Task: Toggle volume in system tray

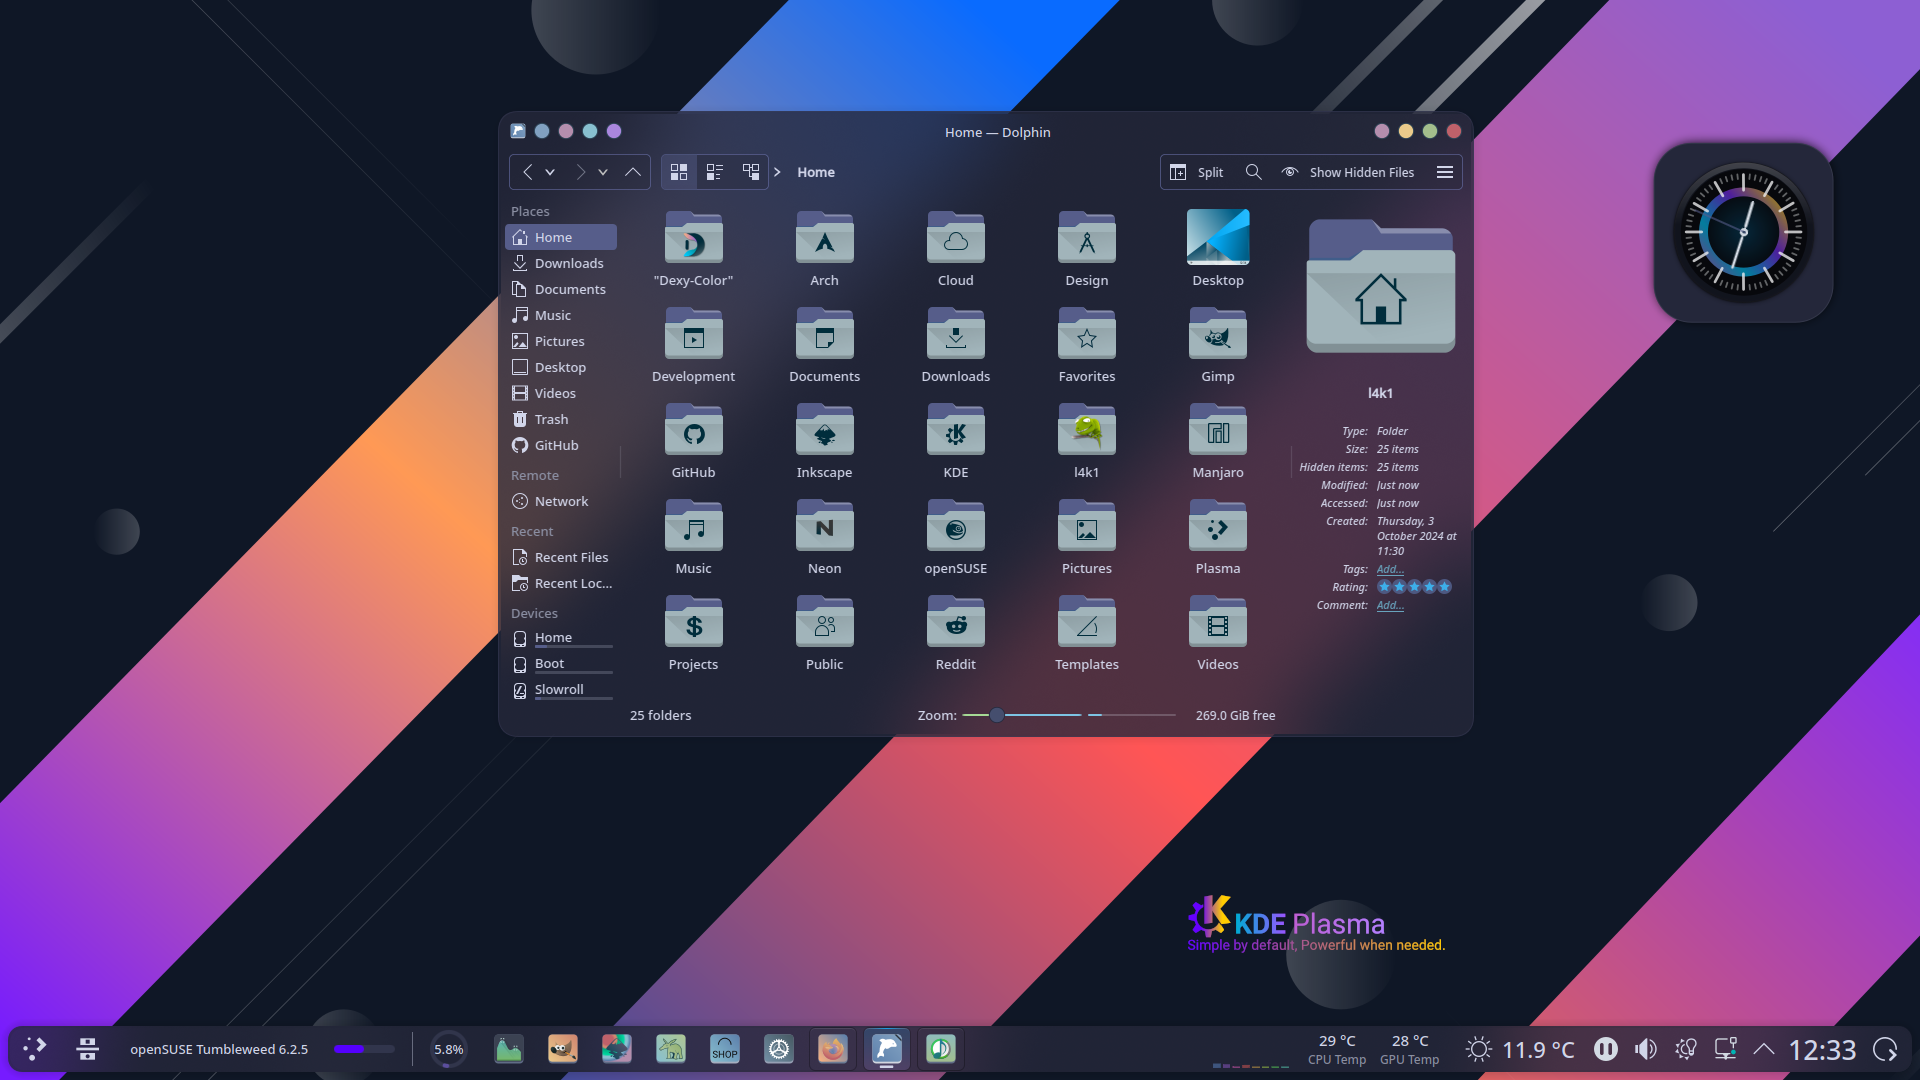Action: pyautogui.click(x=1645, y=1049)
